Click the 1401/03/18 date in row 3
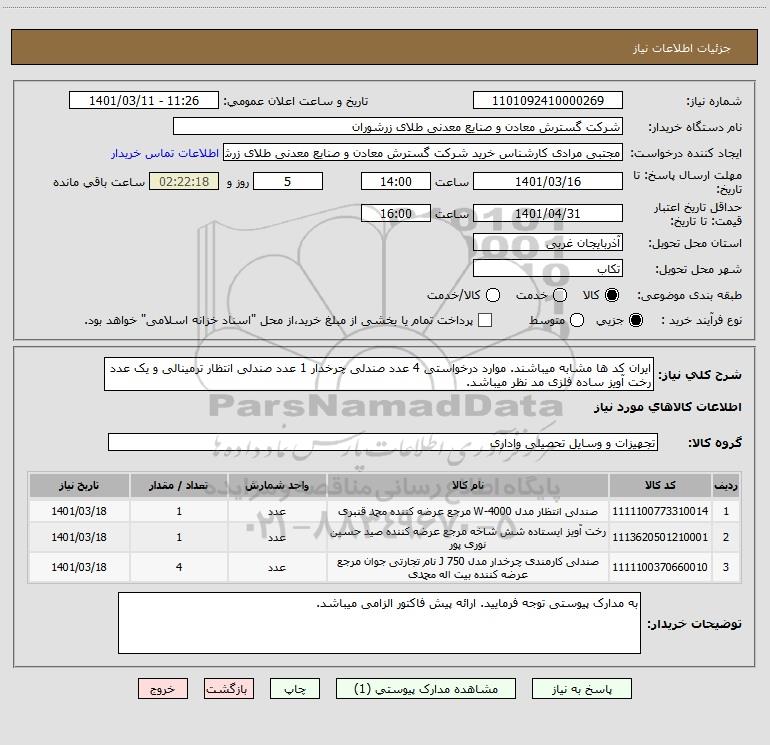 pos(79,567)
